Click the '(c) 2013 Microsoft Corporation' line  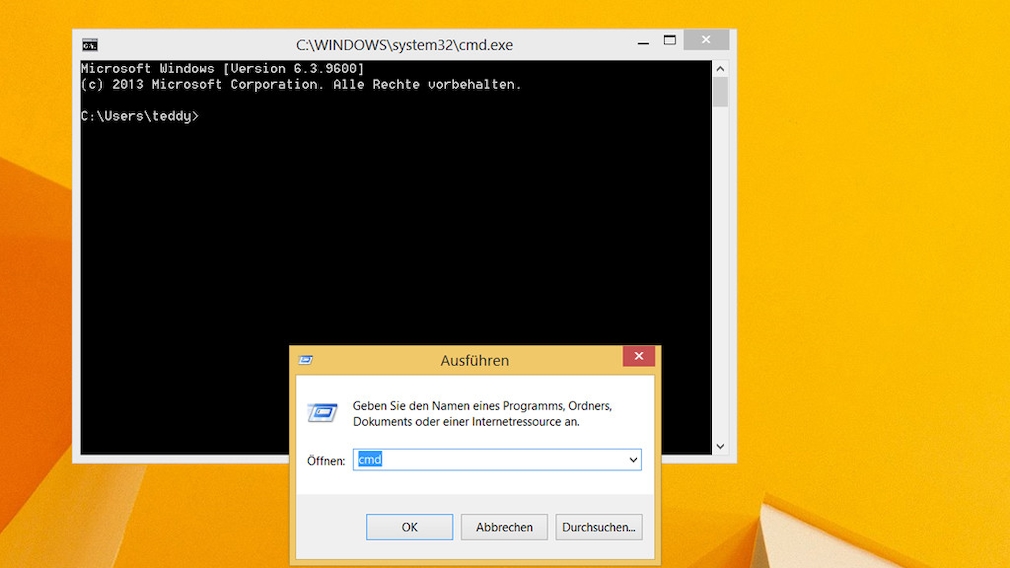pyautogui.click(x=301, y=84)
